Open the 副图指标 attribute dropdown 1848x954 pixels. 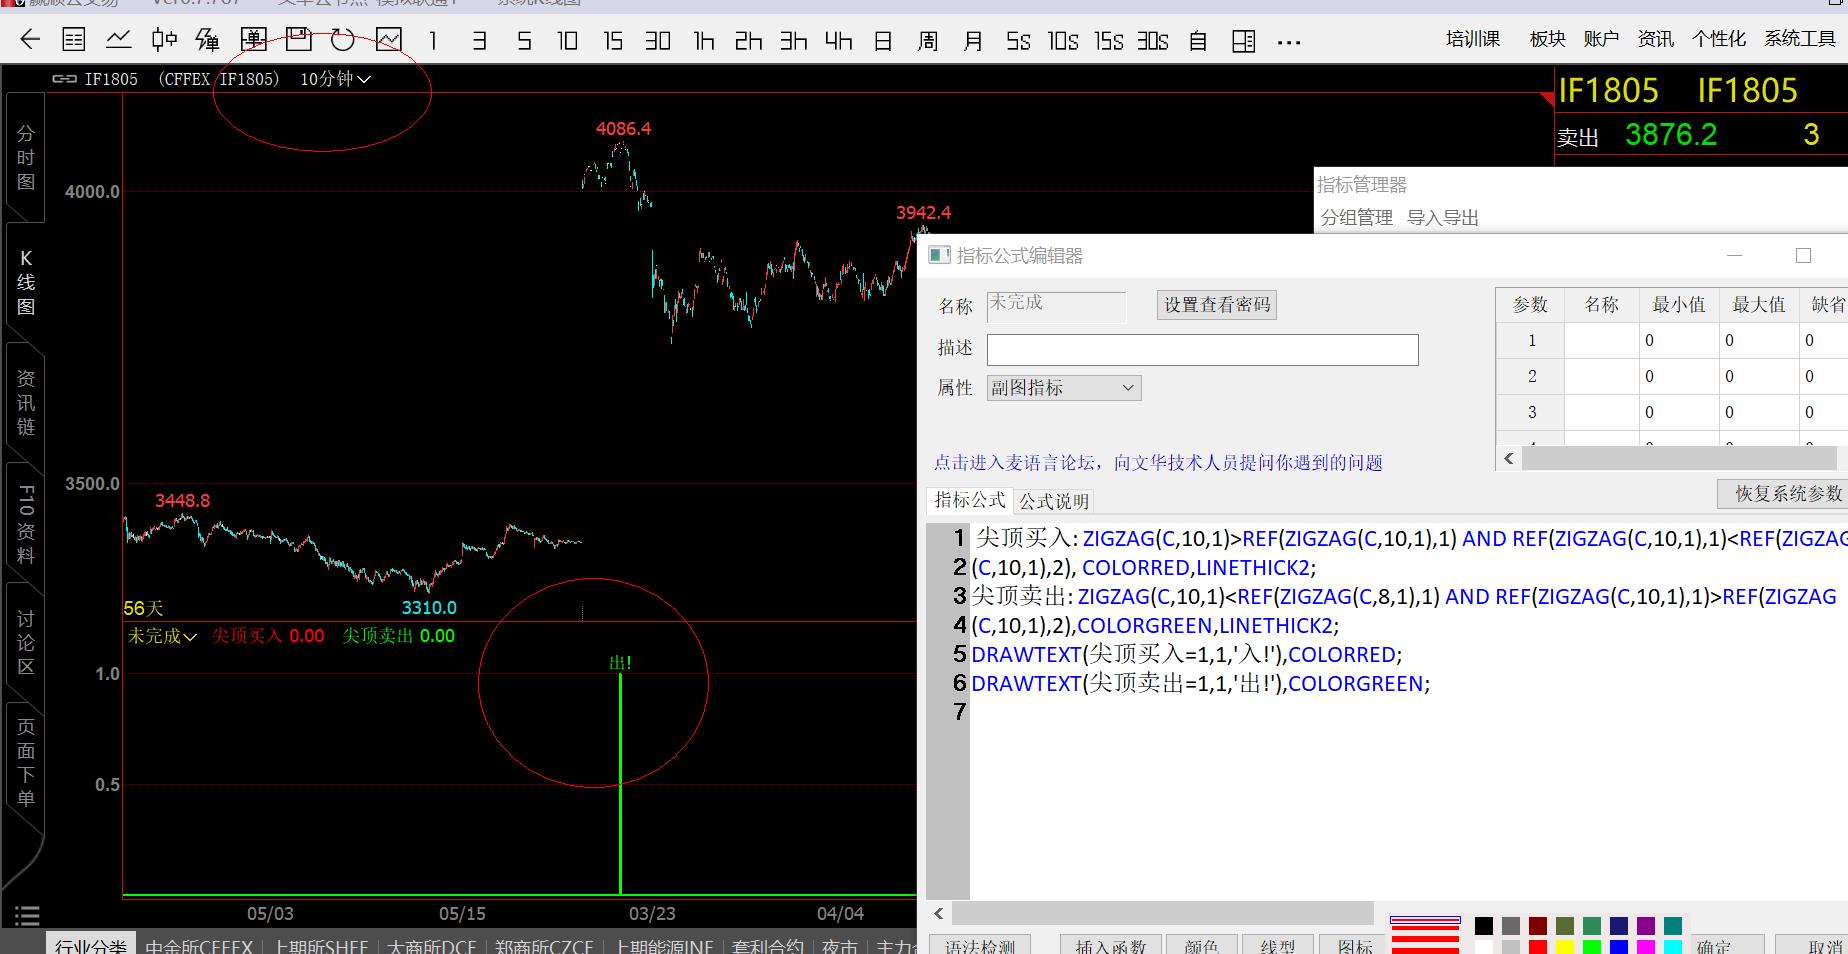(x=1063, y=388)
